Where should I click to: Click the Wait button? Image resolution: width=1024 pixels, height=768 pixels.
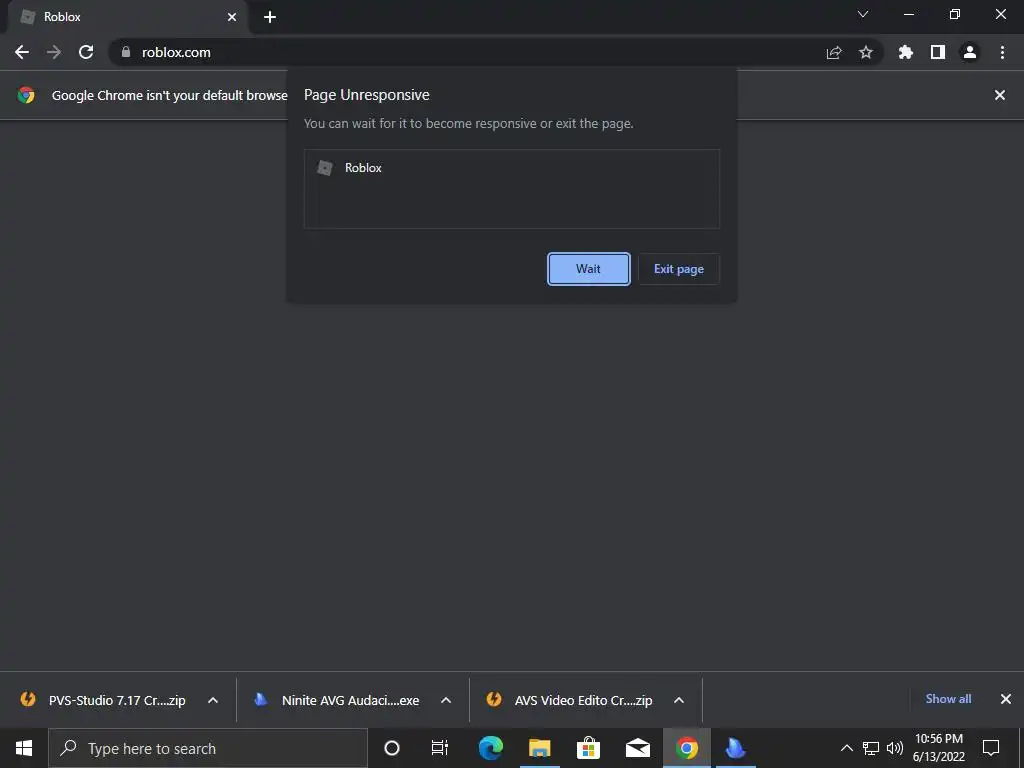click(x=588, y=269)
